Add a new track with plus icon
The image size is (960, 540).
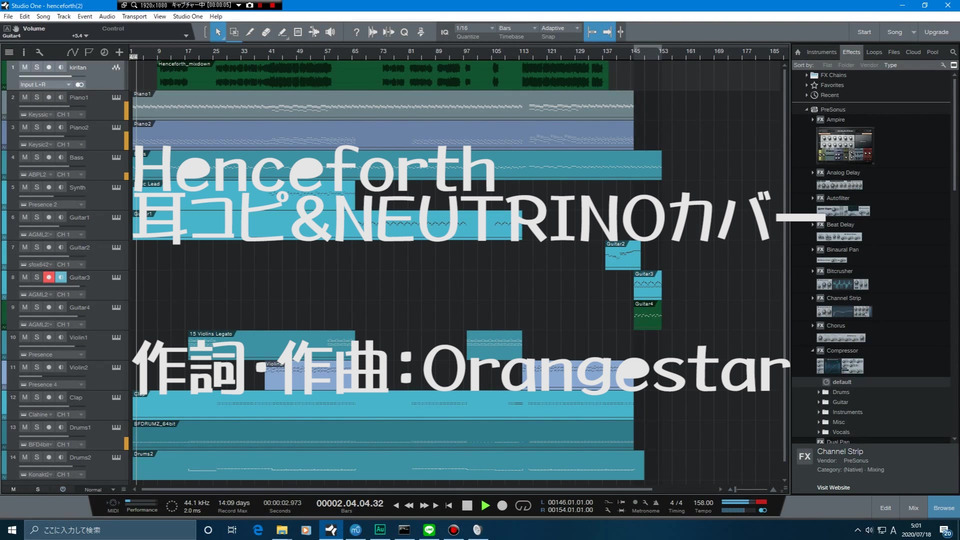119,52
